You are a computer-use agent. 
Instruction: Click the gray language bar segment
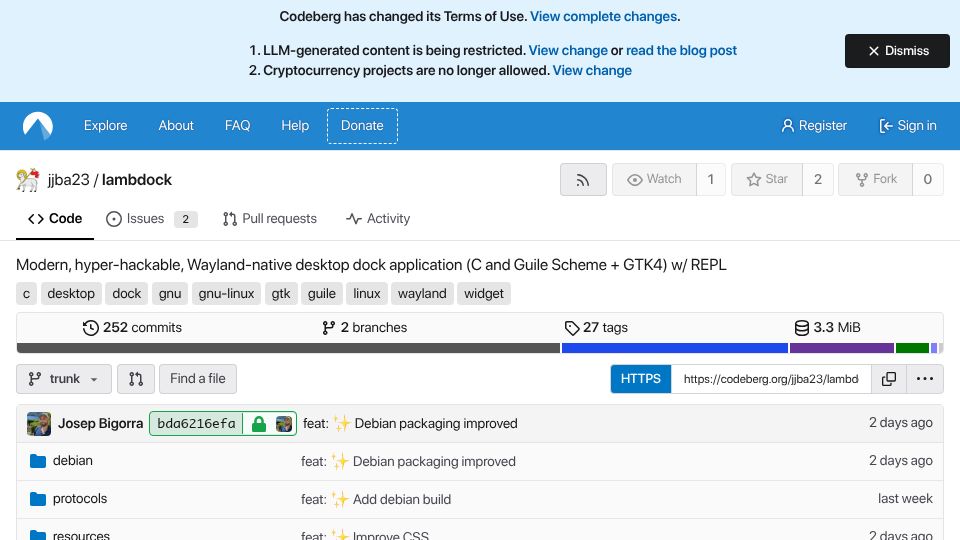point(288,348)
